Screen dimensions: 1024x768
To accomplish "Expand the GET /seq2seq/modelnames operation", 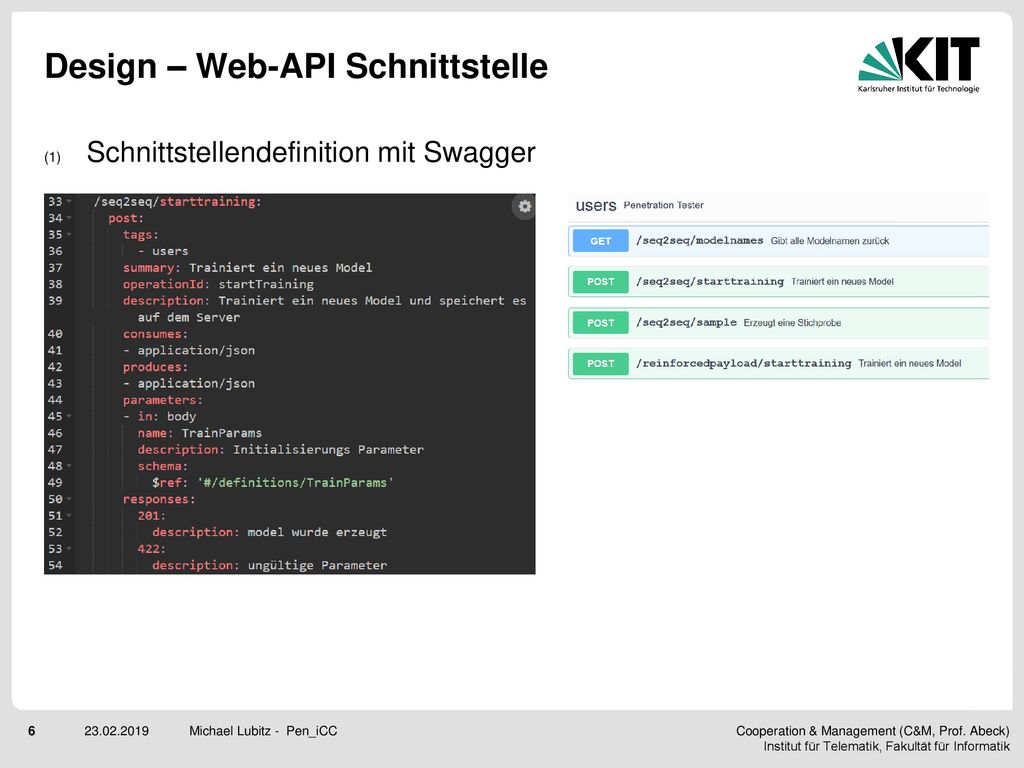I will click(x=778, y=241).
